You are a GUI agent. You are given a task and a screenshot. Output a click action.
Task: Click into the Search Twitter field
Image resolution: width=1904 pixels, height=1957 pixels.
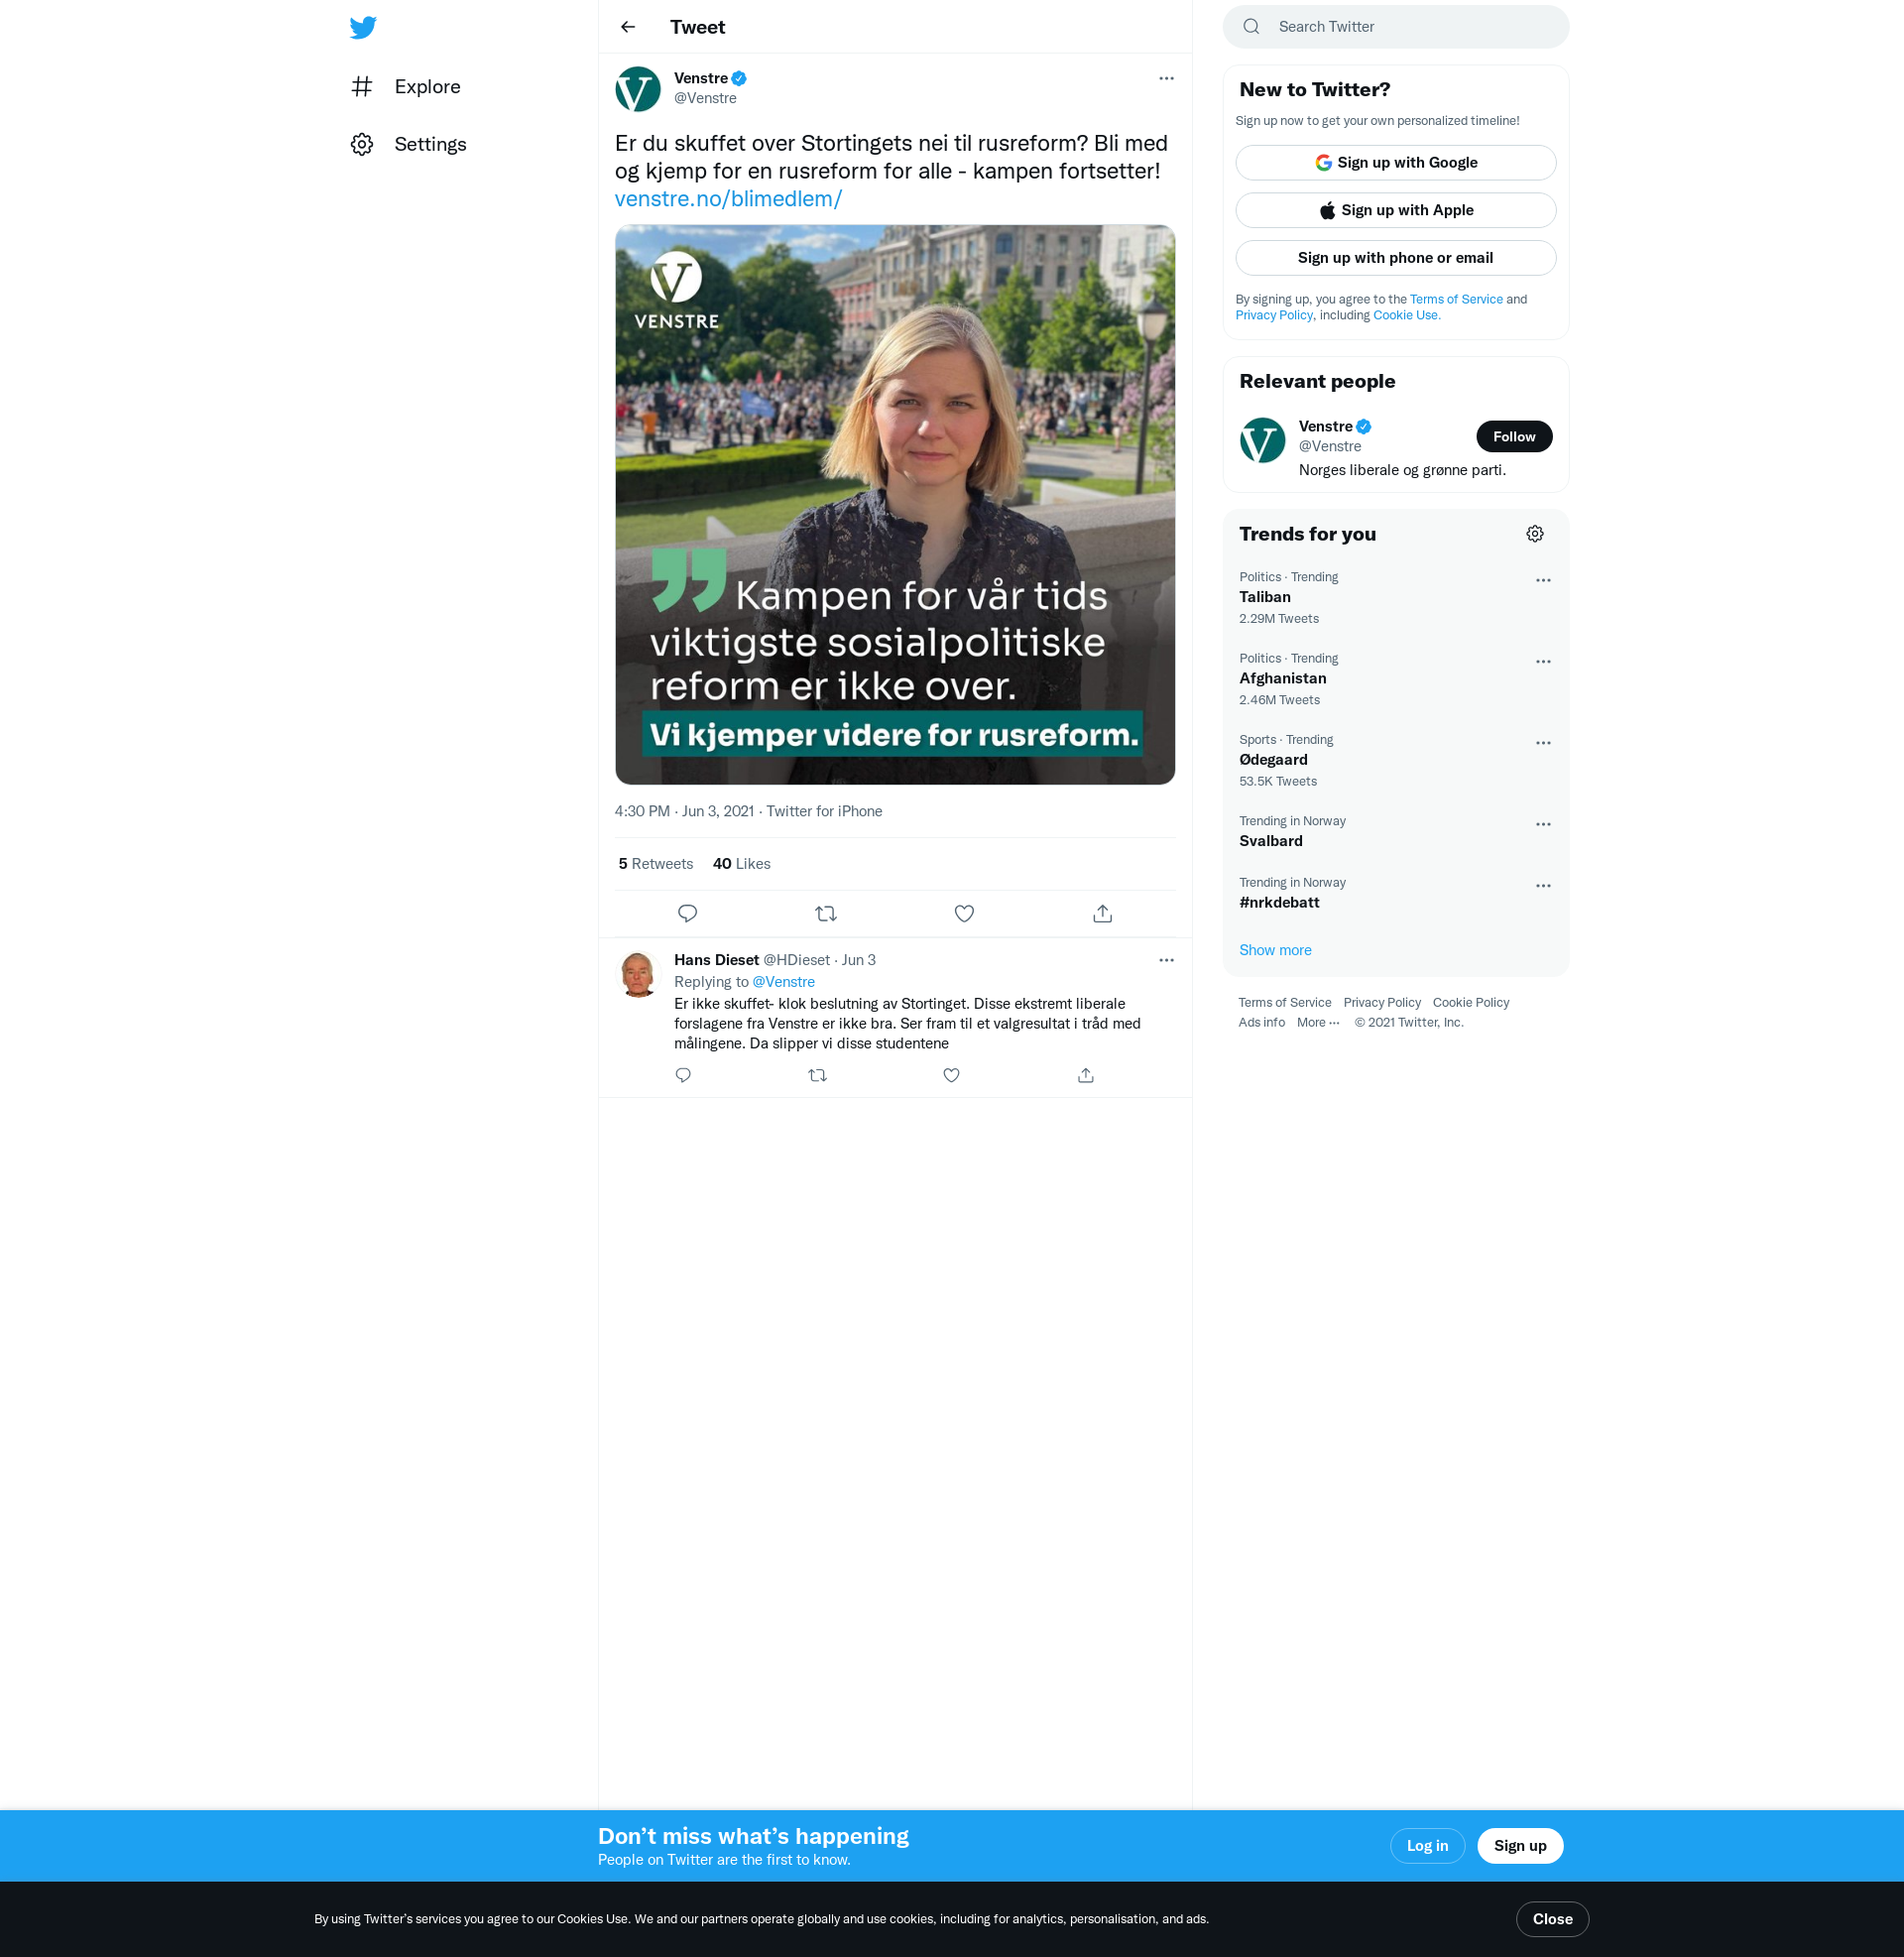point(1396,27)
